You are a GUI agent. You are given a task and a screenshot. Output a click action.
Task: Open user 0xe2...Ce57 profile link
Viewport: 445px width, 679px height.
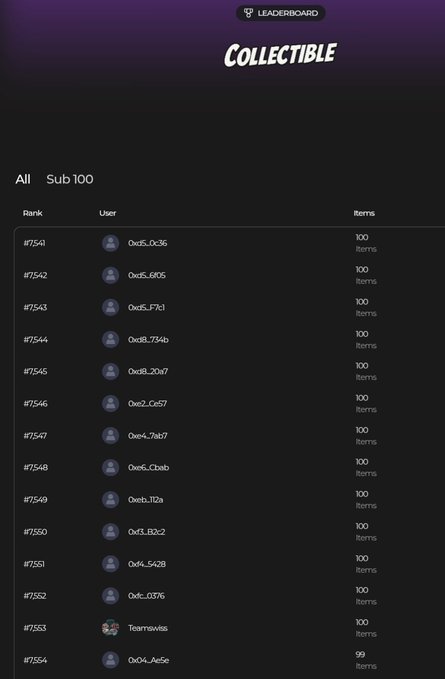(148, 403)
